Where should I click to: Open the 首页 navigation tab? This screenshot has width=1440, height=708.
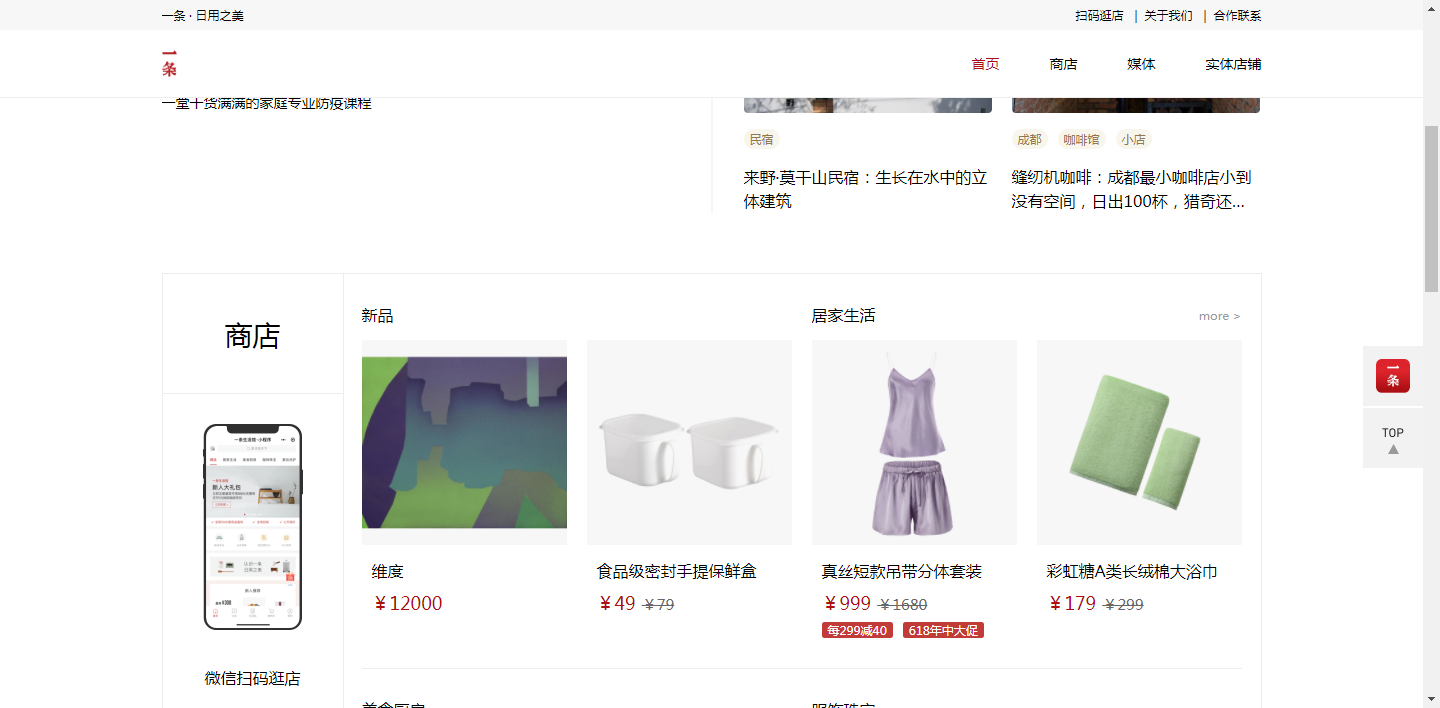pos(985,64)
